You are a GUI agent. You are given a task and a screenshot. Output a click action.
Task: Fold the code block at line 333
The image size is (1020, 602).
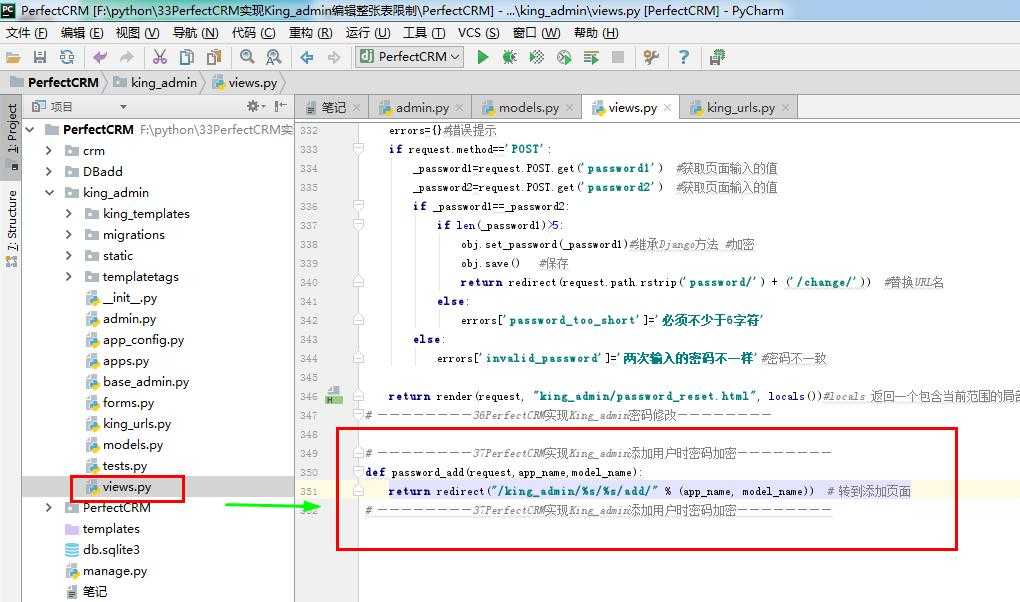pos(358,149)
